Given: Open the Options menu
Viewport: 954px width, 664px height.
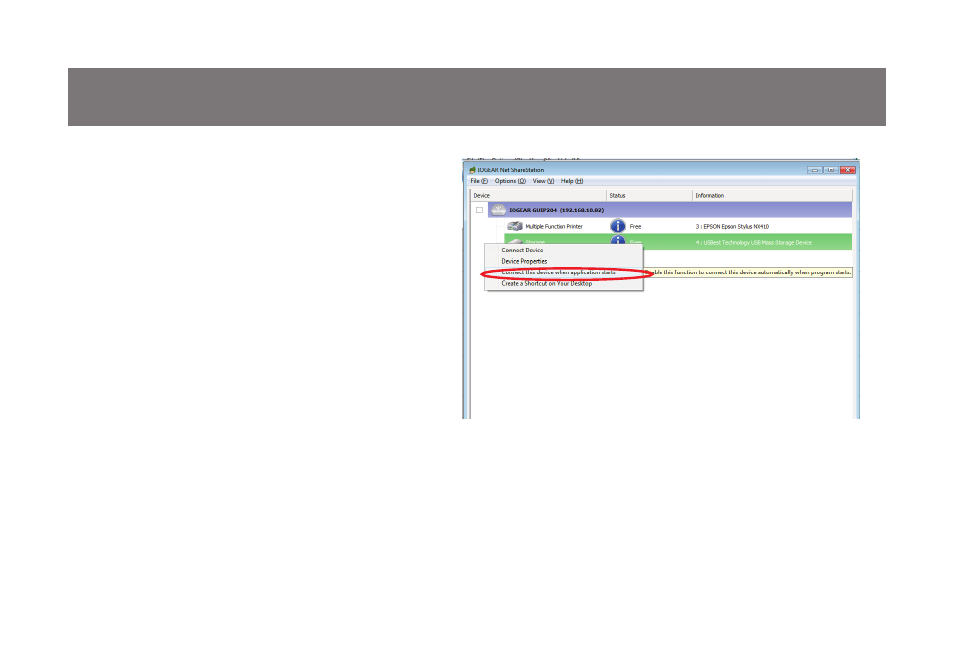Looking at the screenshot, I should [510, 181].
